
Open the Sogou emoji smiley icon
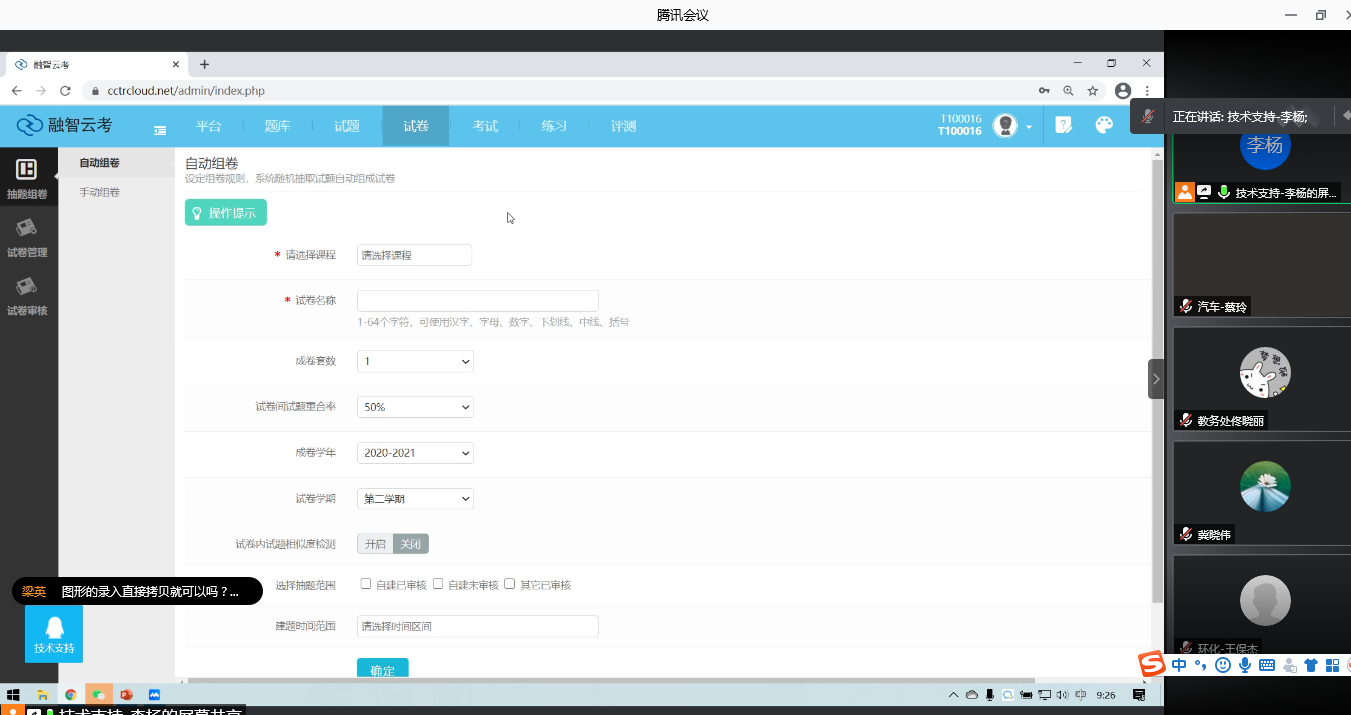coord(1222,665)
